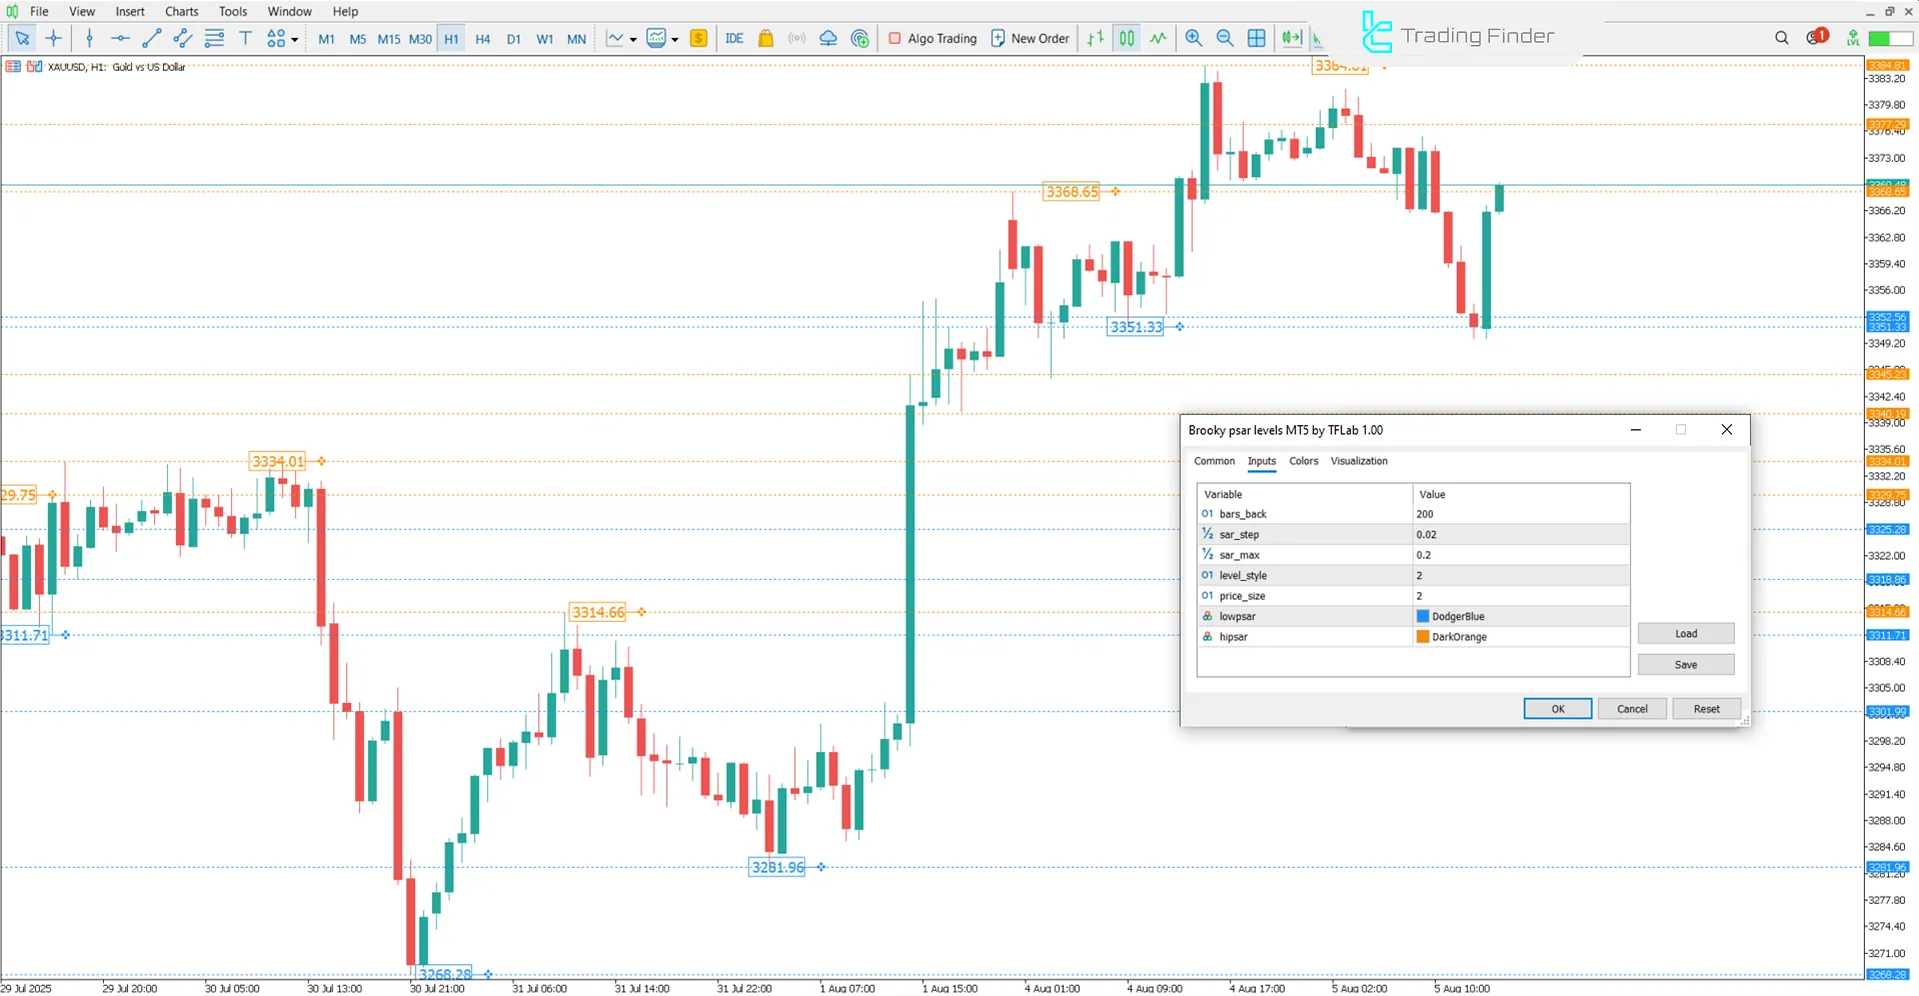Screen dimensions: 1919x996
Task: Toggle candlestick chart display mode
Action: 1126,38
